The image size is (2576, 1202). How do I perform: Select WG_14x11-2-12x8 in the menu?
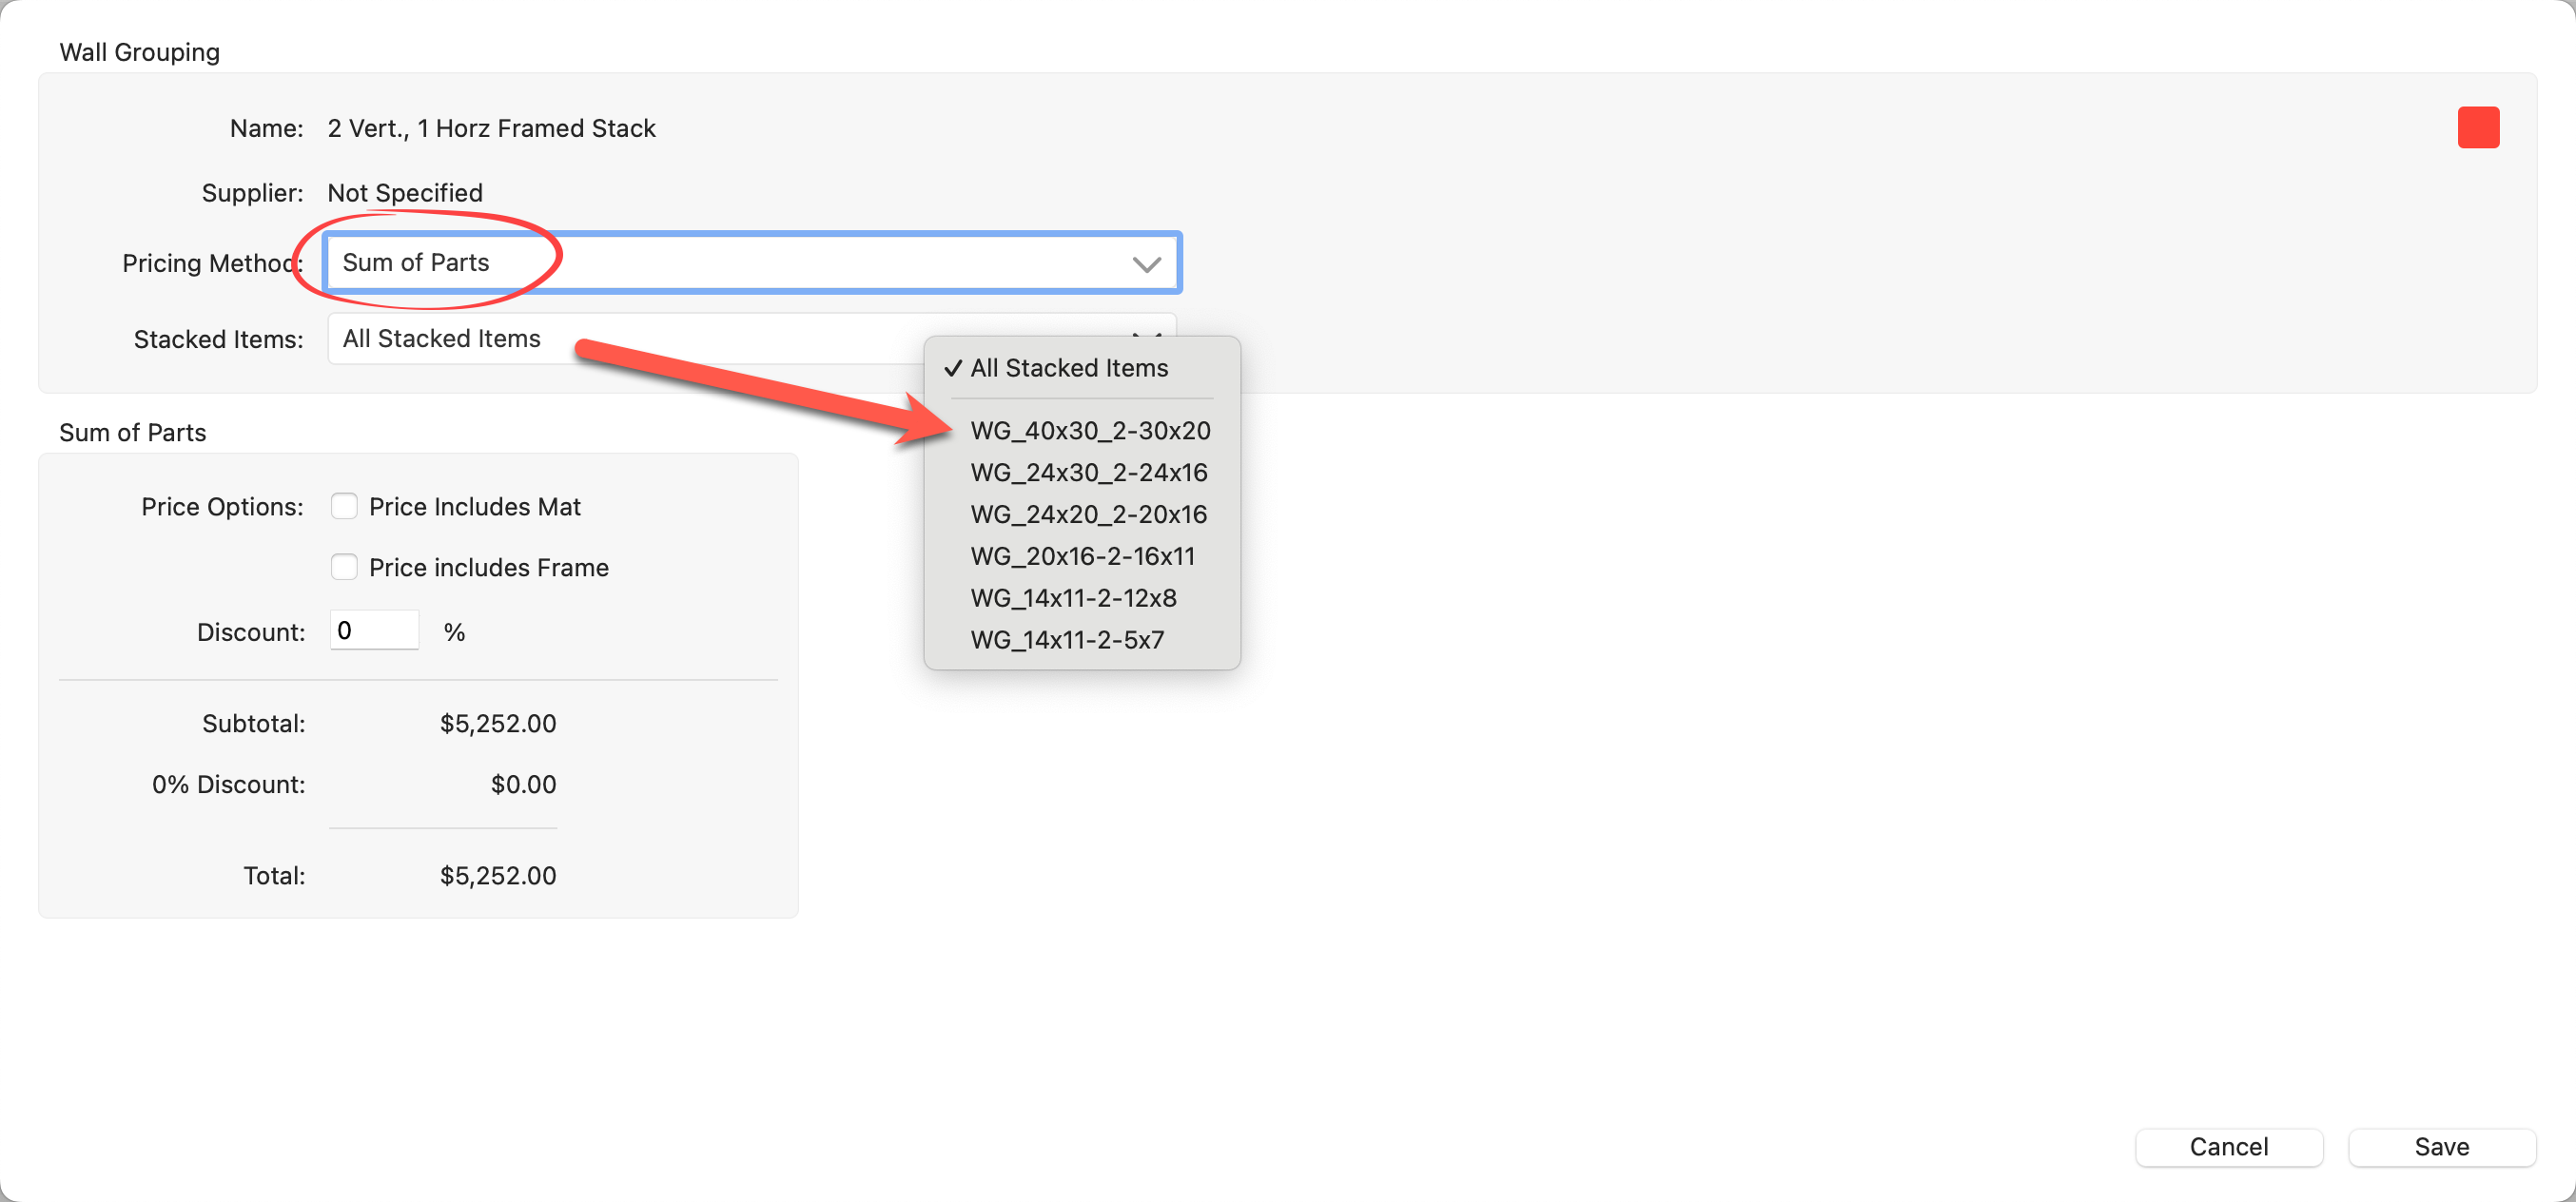pos(1073,598)
